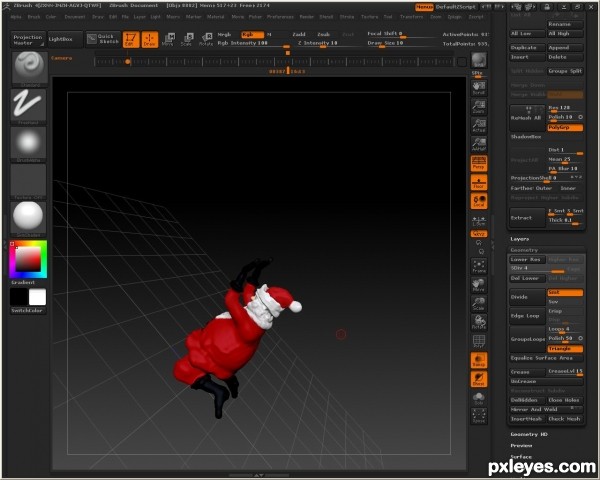This screenshot has width=600, height=480.
Task: Expand the Preview subpalette
Action: click(521, 446)
